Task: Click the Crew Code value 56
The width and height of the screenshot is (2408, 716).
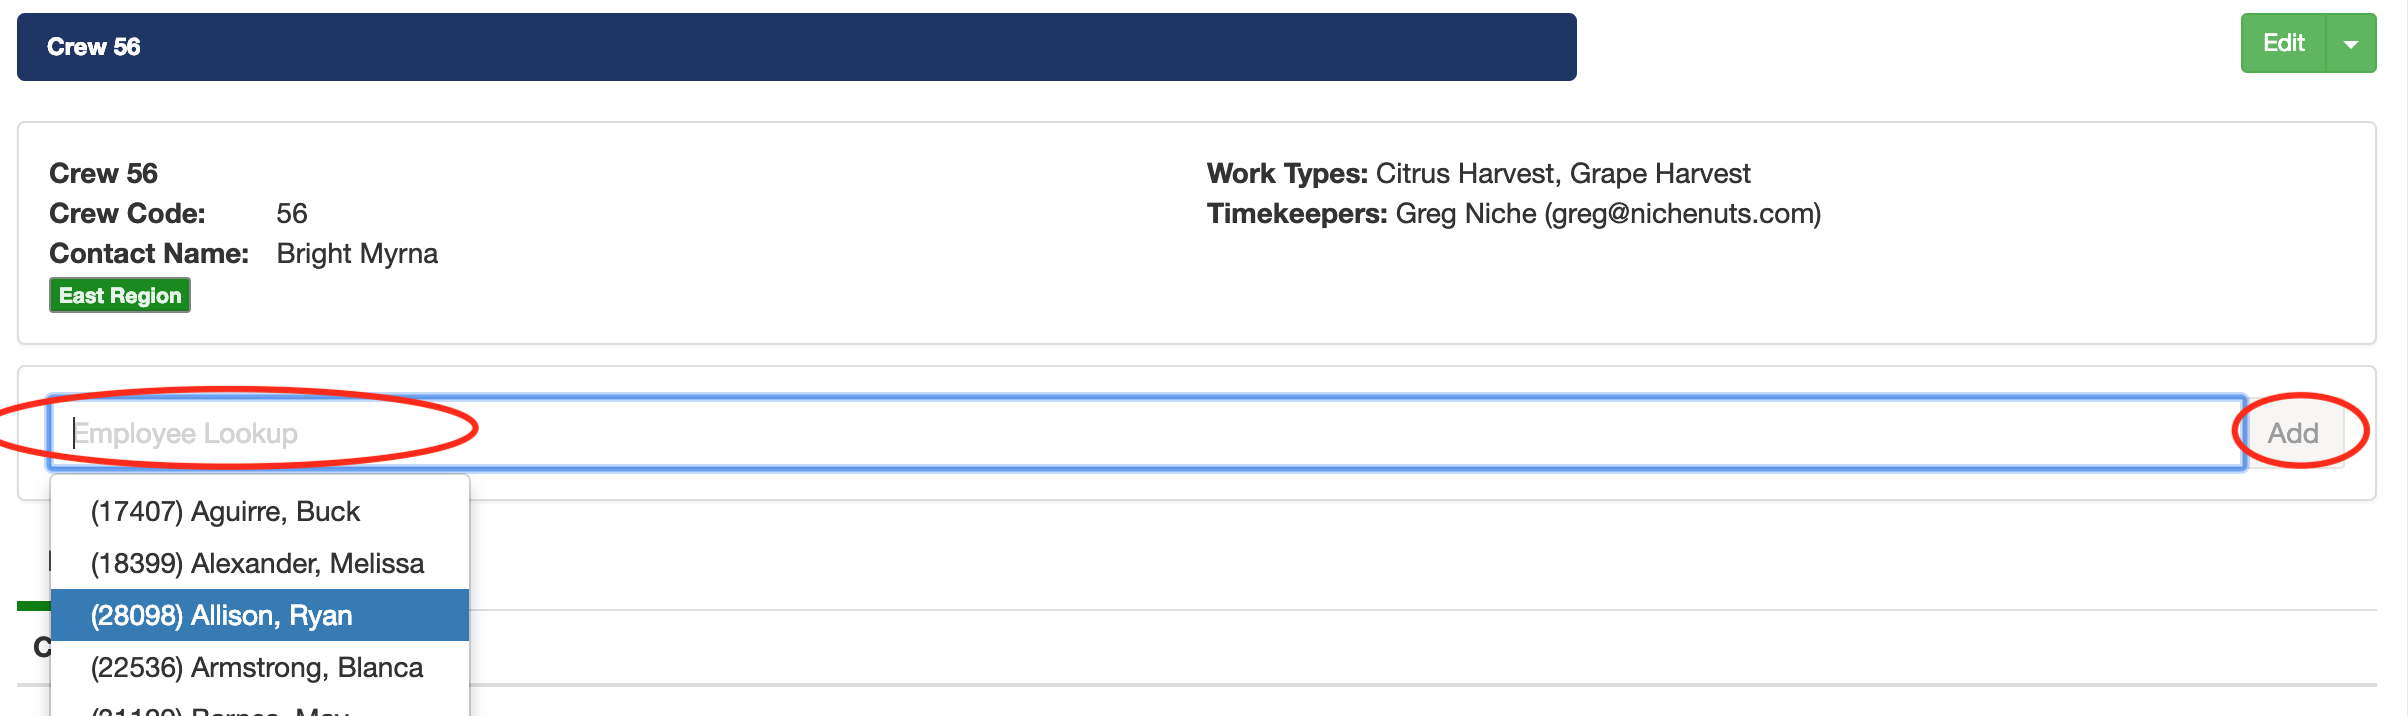Action: point(291,213)
